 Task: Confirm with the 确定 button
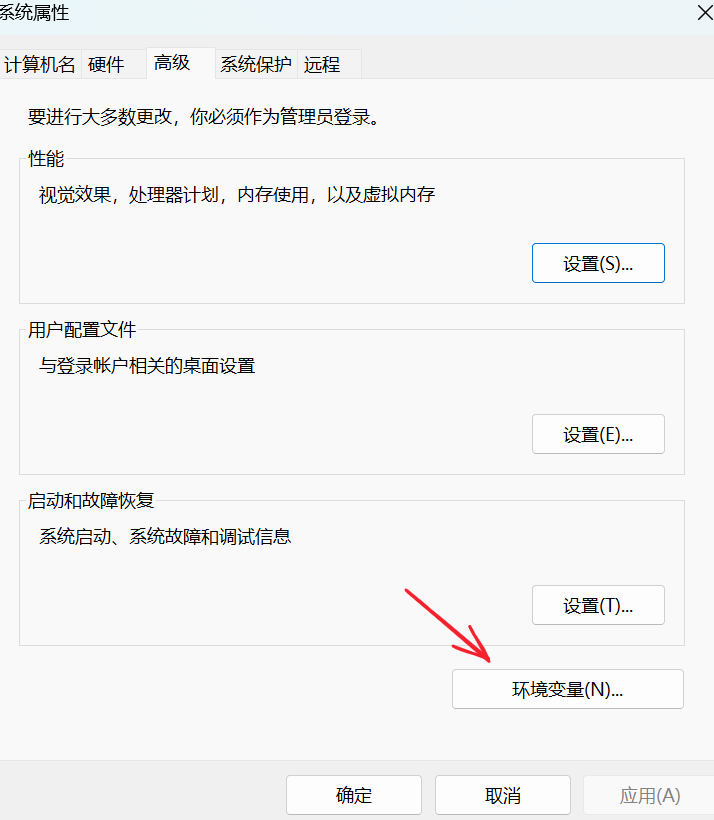point(353,796)
